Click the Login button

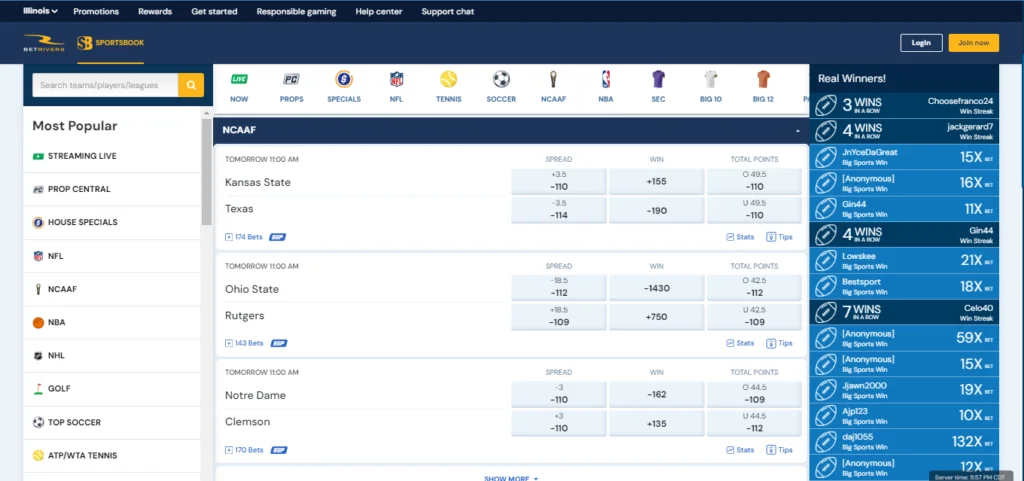click(x=921, y=43)
